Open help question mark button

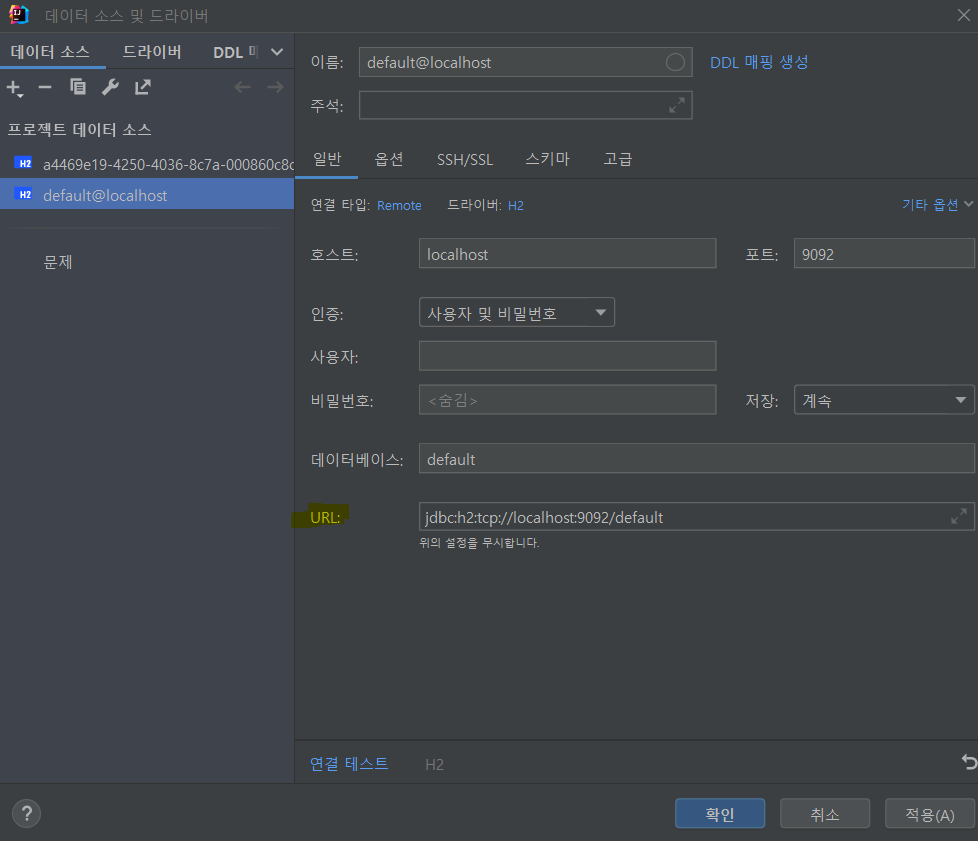click(26, 814)
